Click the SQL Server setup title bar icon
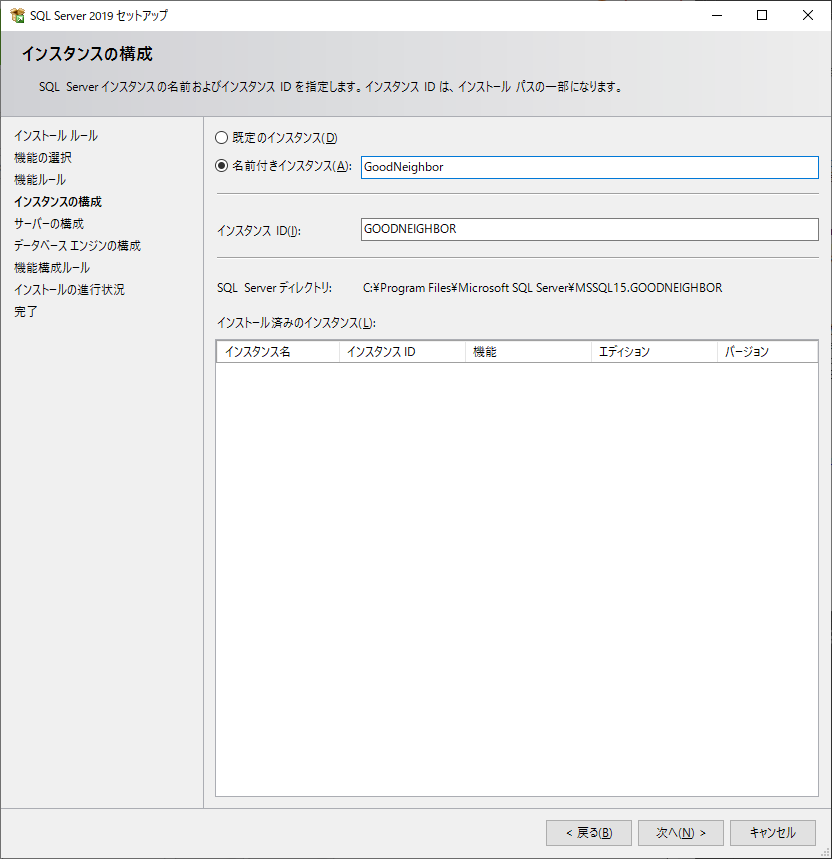Image resolution: width=832 pixels, height=859 pixels. (x=17, y=15)
